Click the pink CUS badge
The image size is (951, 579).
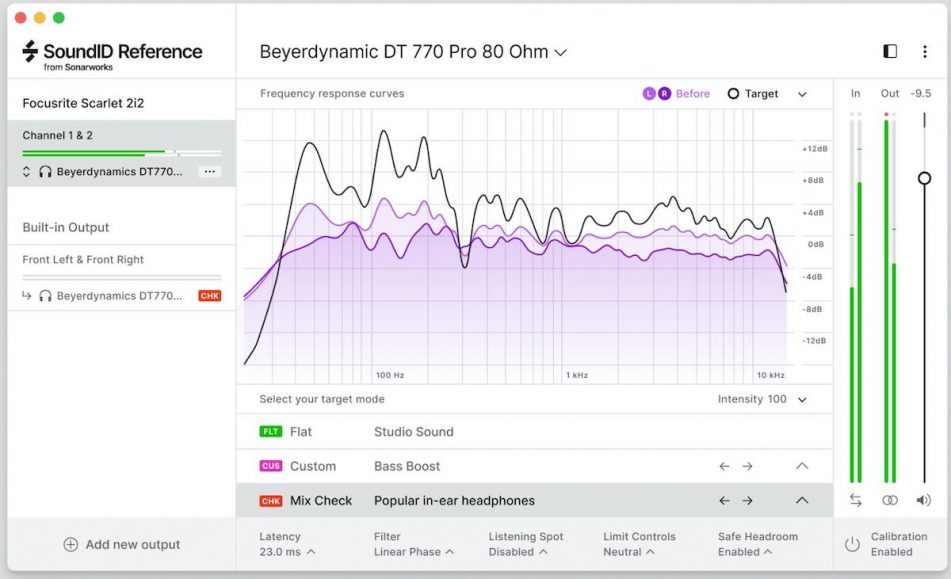pos(271,466)
